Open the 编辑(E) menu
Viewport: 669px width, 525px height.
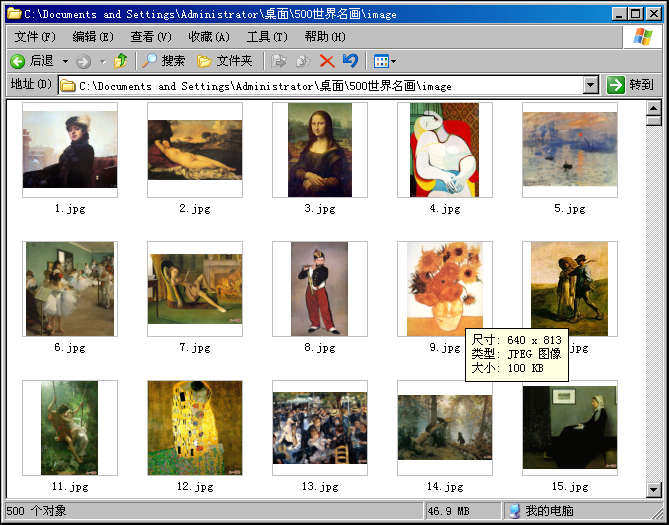93,37
